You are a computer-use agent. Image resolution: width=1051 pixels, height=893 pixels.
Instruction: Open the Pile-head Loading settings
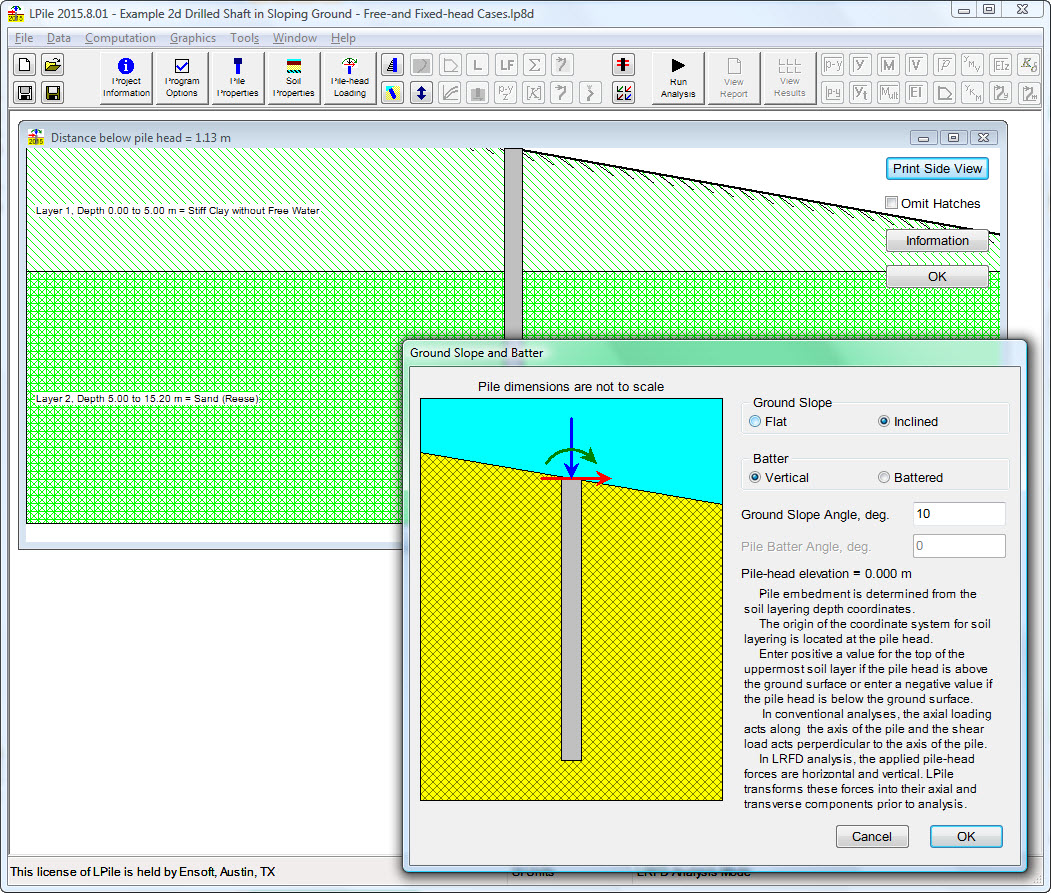tap(350, 78)
